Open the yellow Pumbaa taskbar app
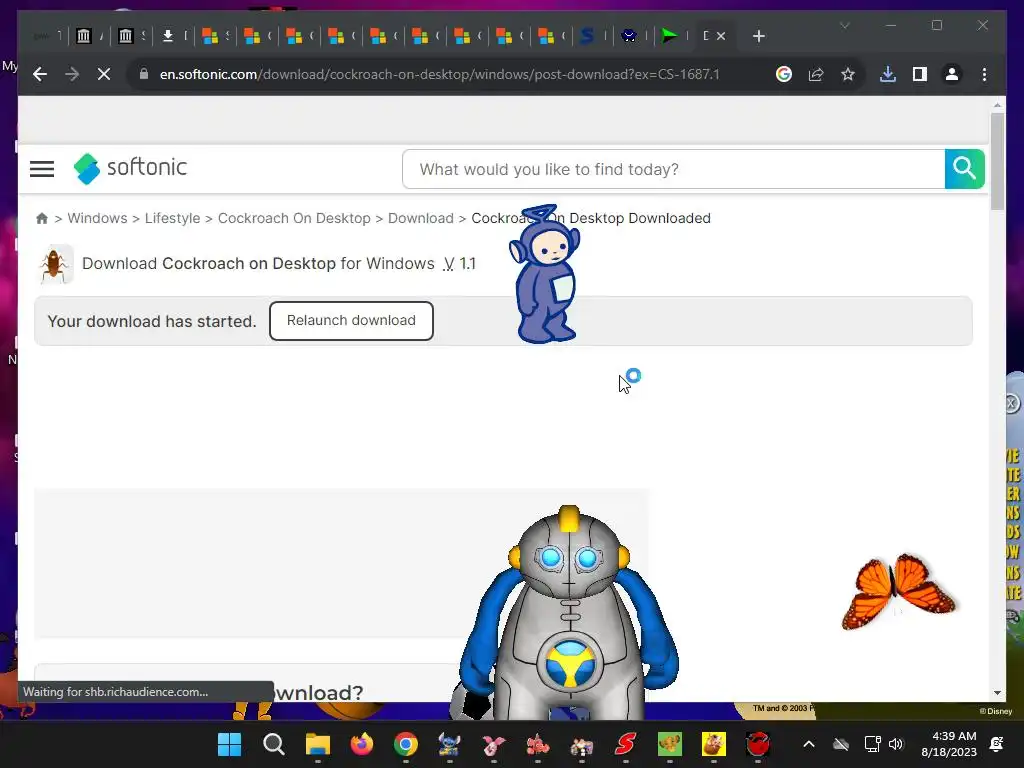This screenshot has height=768, width=1024. 713,744
